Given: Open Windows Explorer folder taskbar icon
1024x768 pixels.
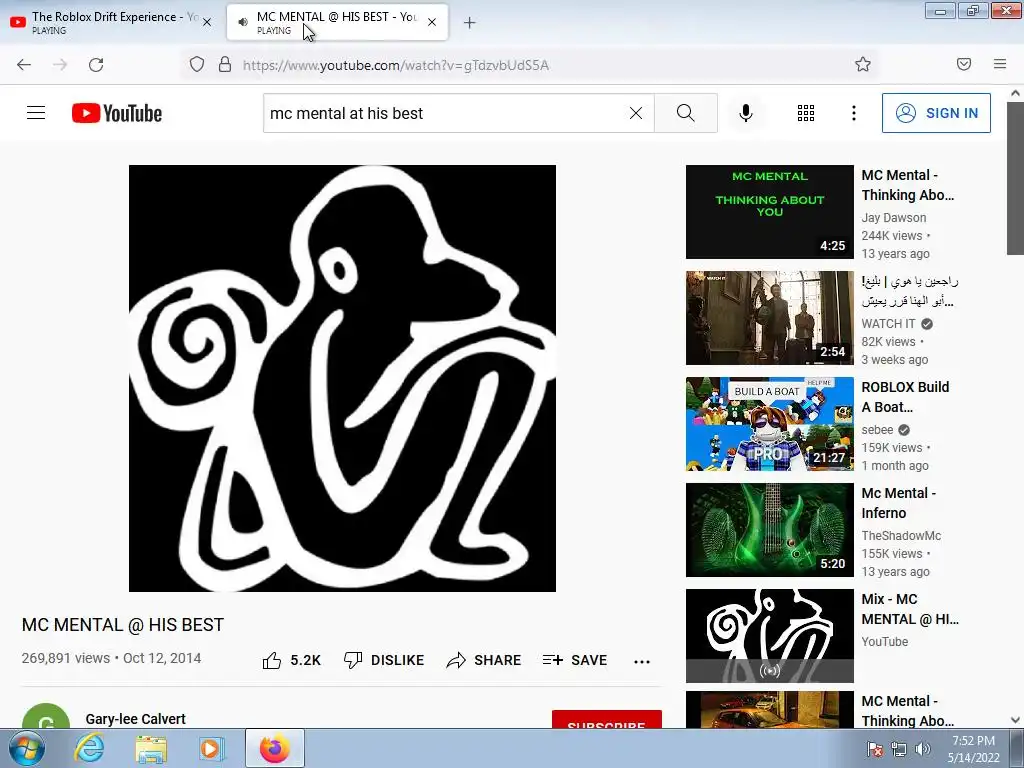Looking at the screenshot, I should point(150,749).
